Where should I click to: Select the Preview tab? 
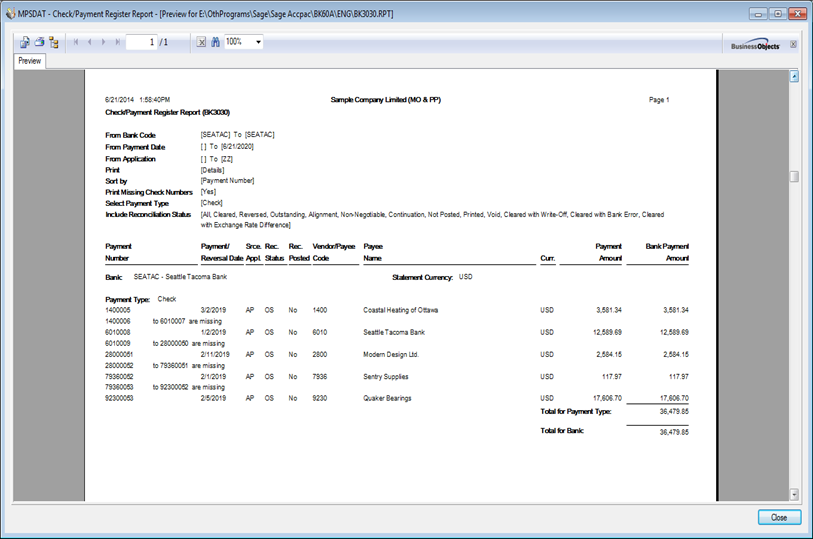30,61
